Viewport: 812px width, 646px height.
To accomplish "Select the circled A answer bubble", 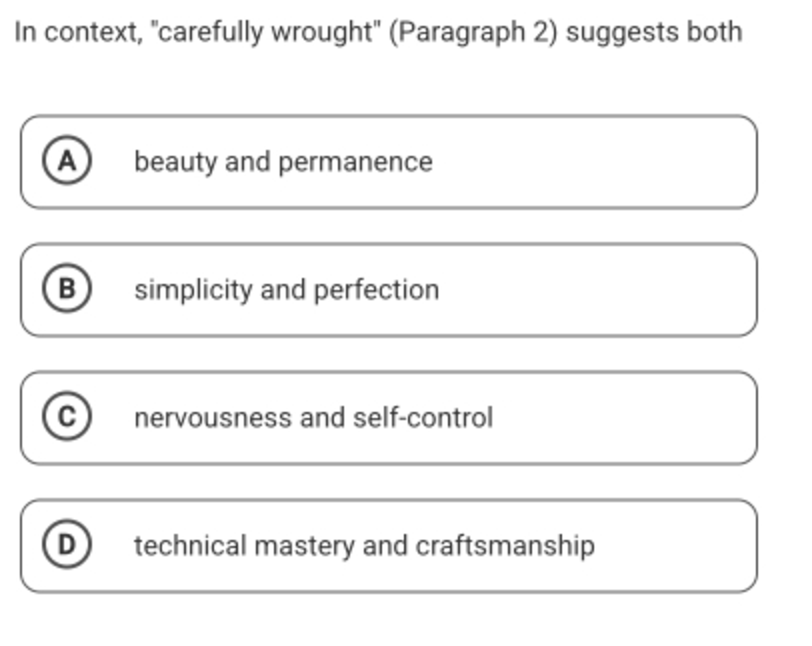I will click(67, 161).
